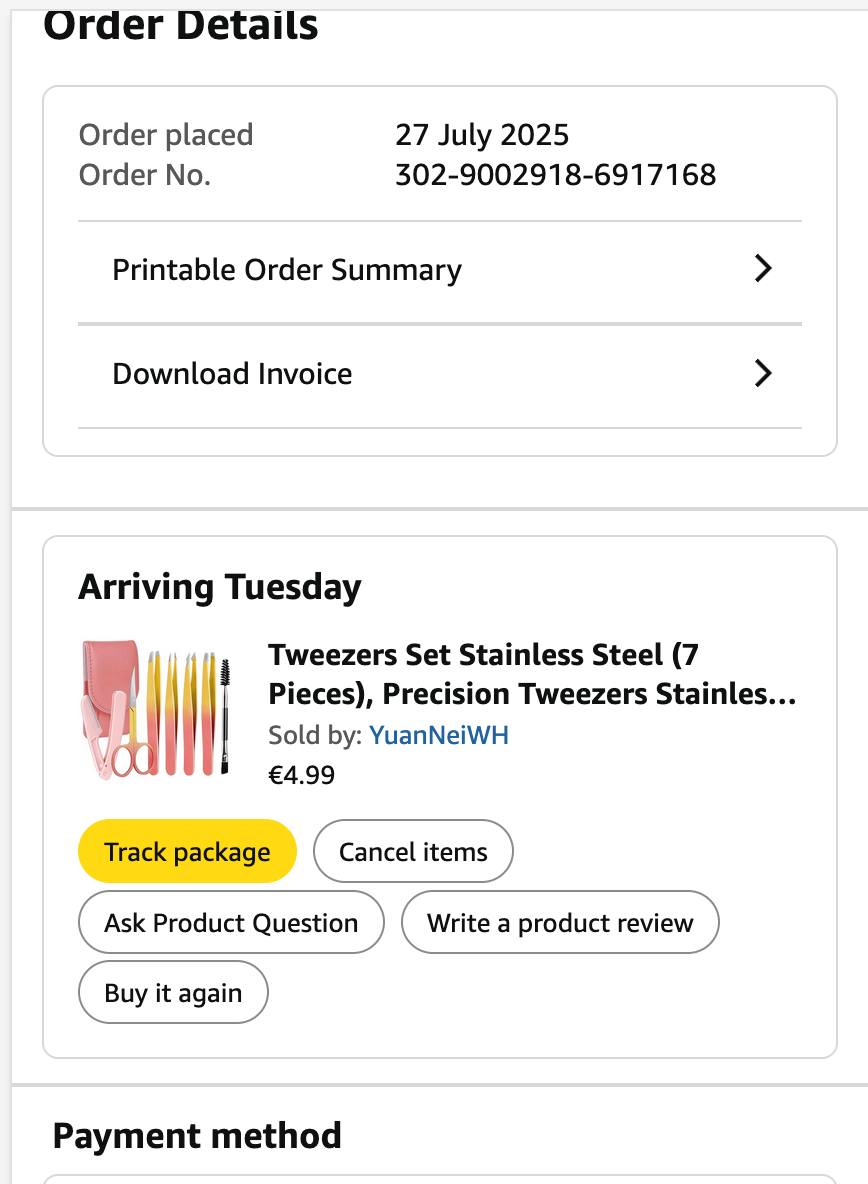This screenshot has width=868, height=1184.
Task: Select the Printable Order Summary text
Action: (287, 270)
